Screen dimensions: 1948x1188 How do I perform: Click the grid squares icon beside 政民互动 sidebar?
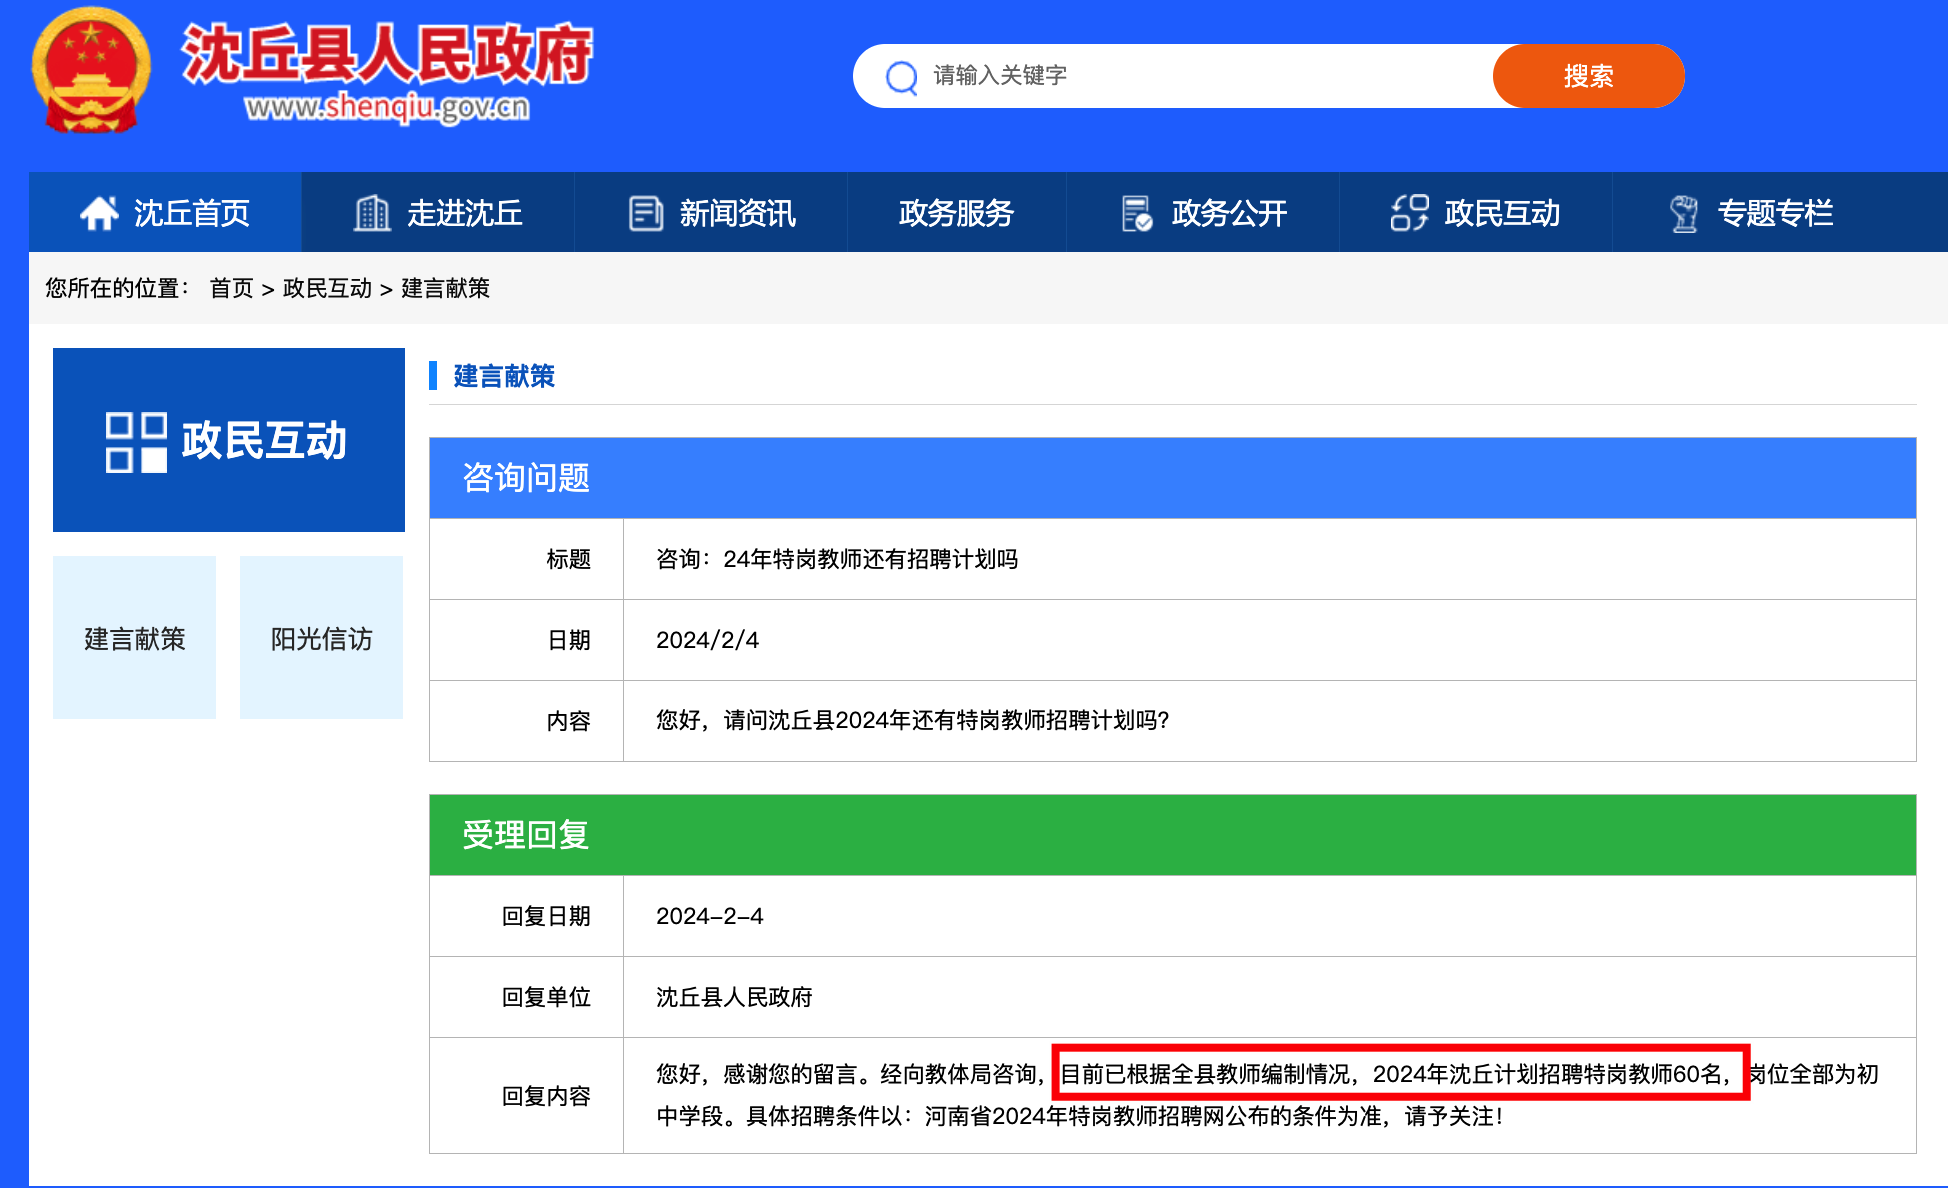(136, 442)
